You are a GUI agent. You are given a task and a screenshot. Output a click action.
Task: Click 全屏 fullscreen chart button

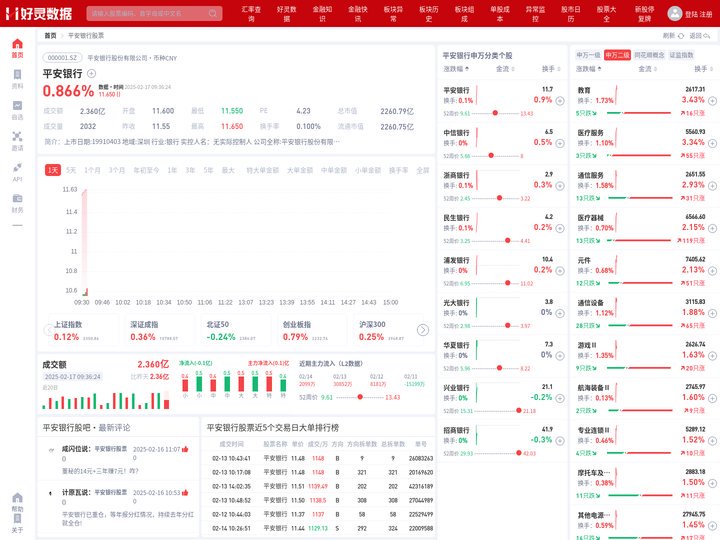(422, 170)
